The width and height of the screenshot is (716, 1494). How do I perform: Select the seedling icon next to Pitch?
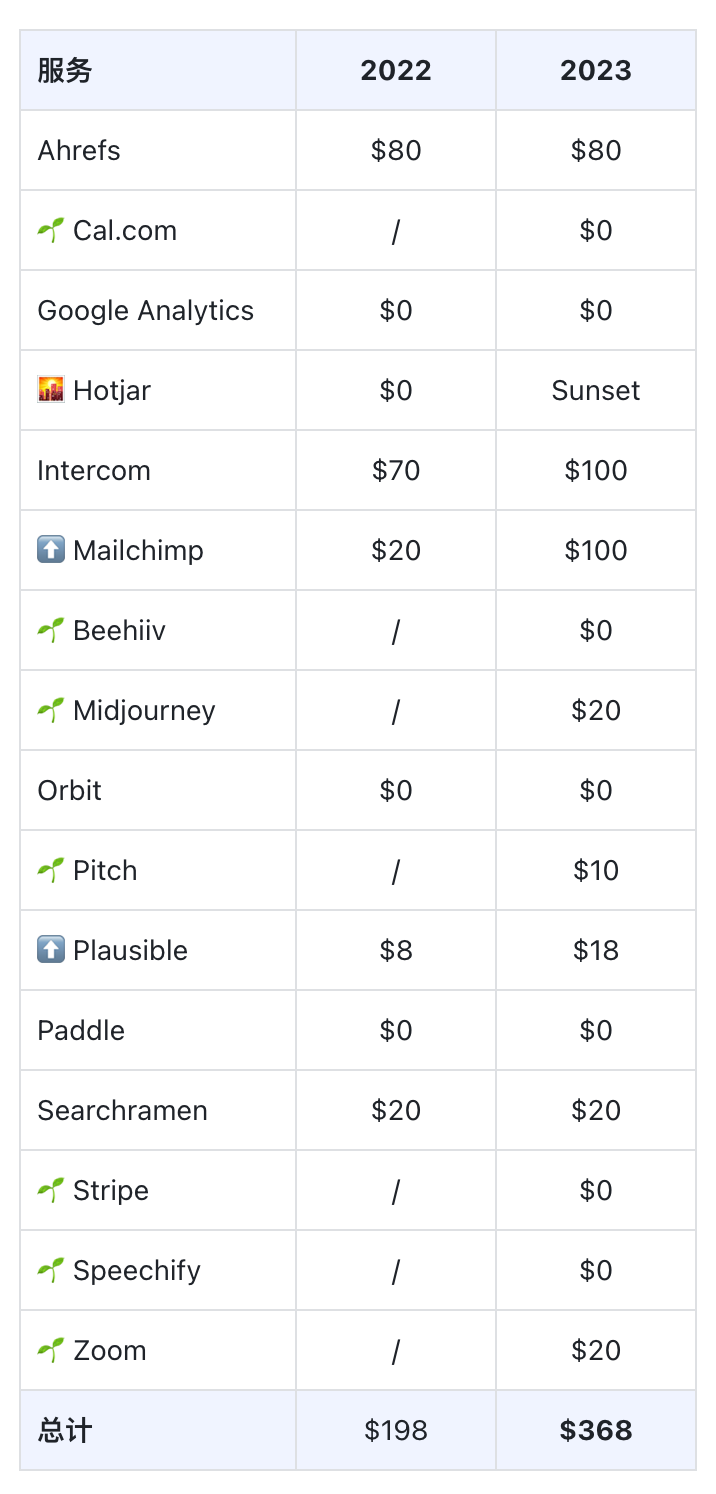(51, 871)
